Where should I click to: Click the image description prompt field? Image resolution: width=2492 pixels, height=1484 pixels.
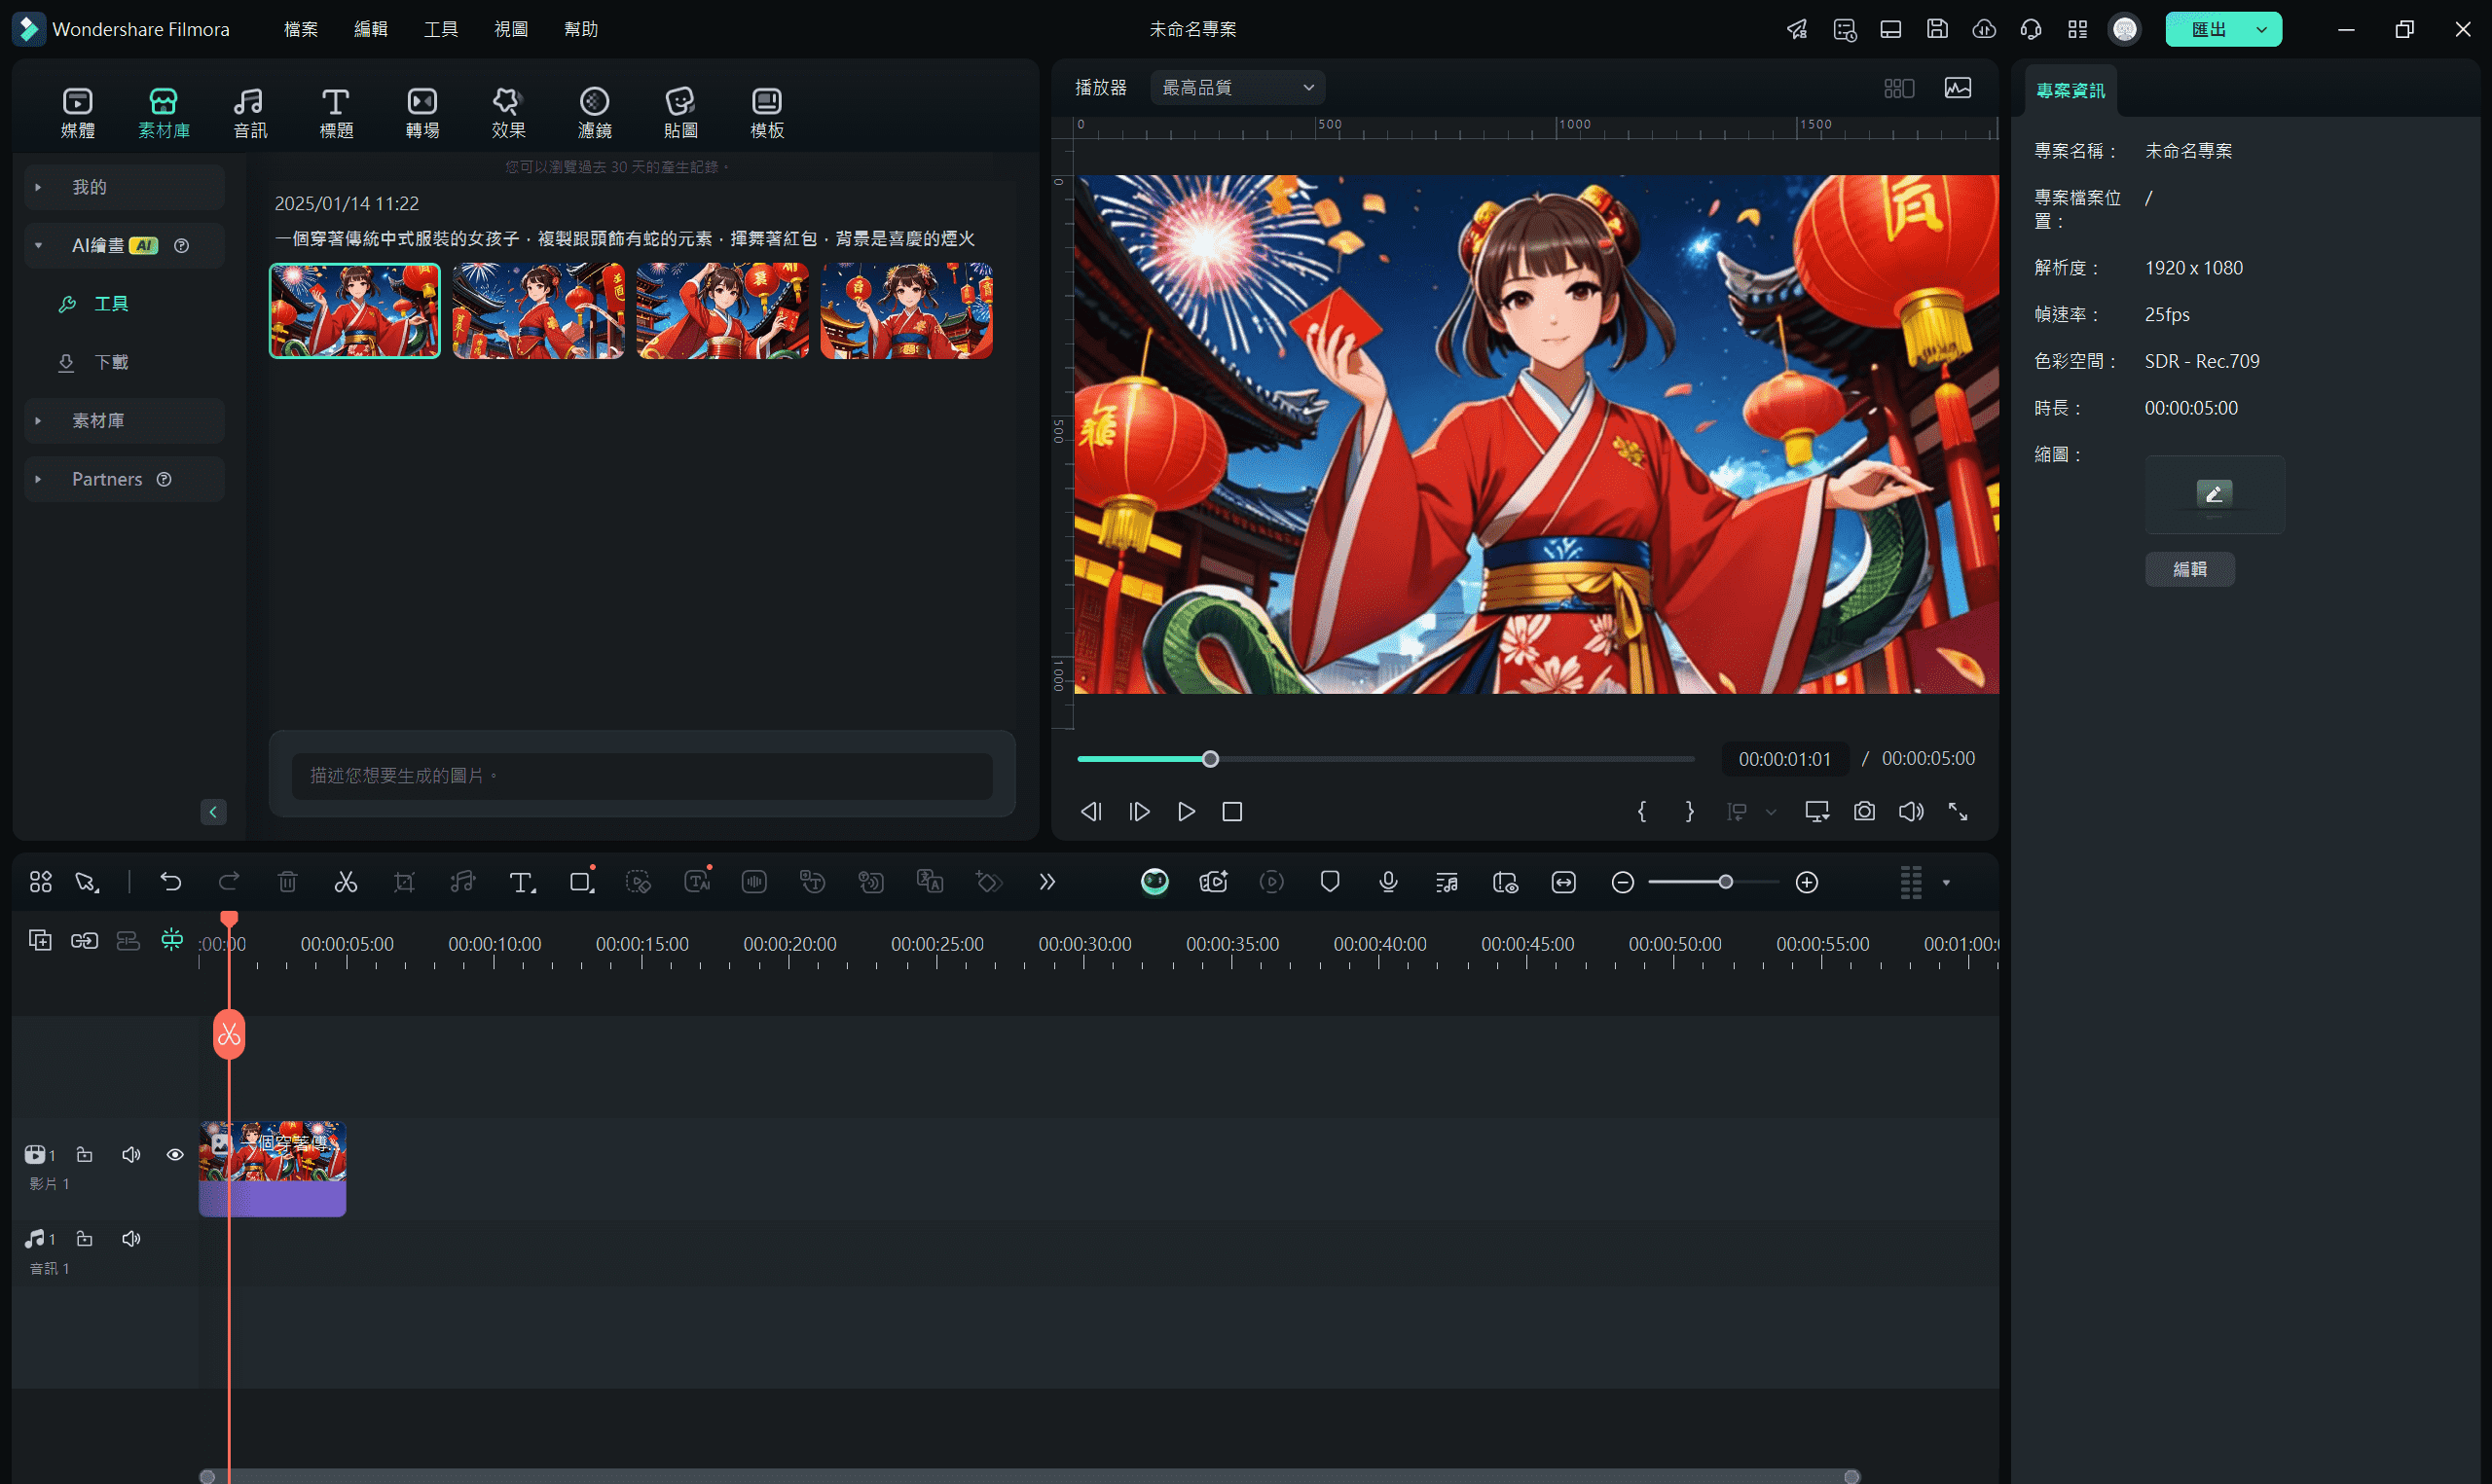[x=642, y=776]
